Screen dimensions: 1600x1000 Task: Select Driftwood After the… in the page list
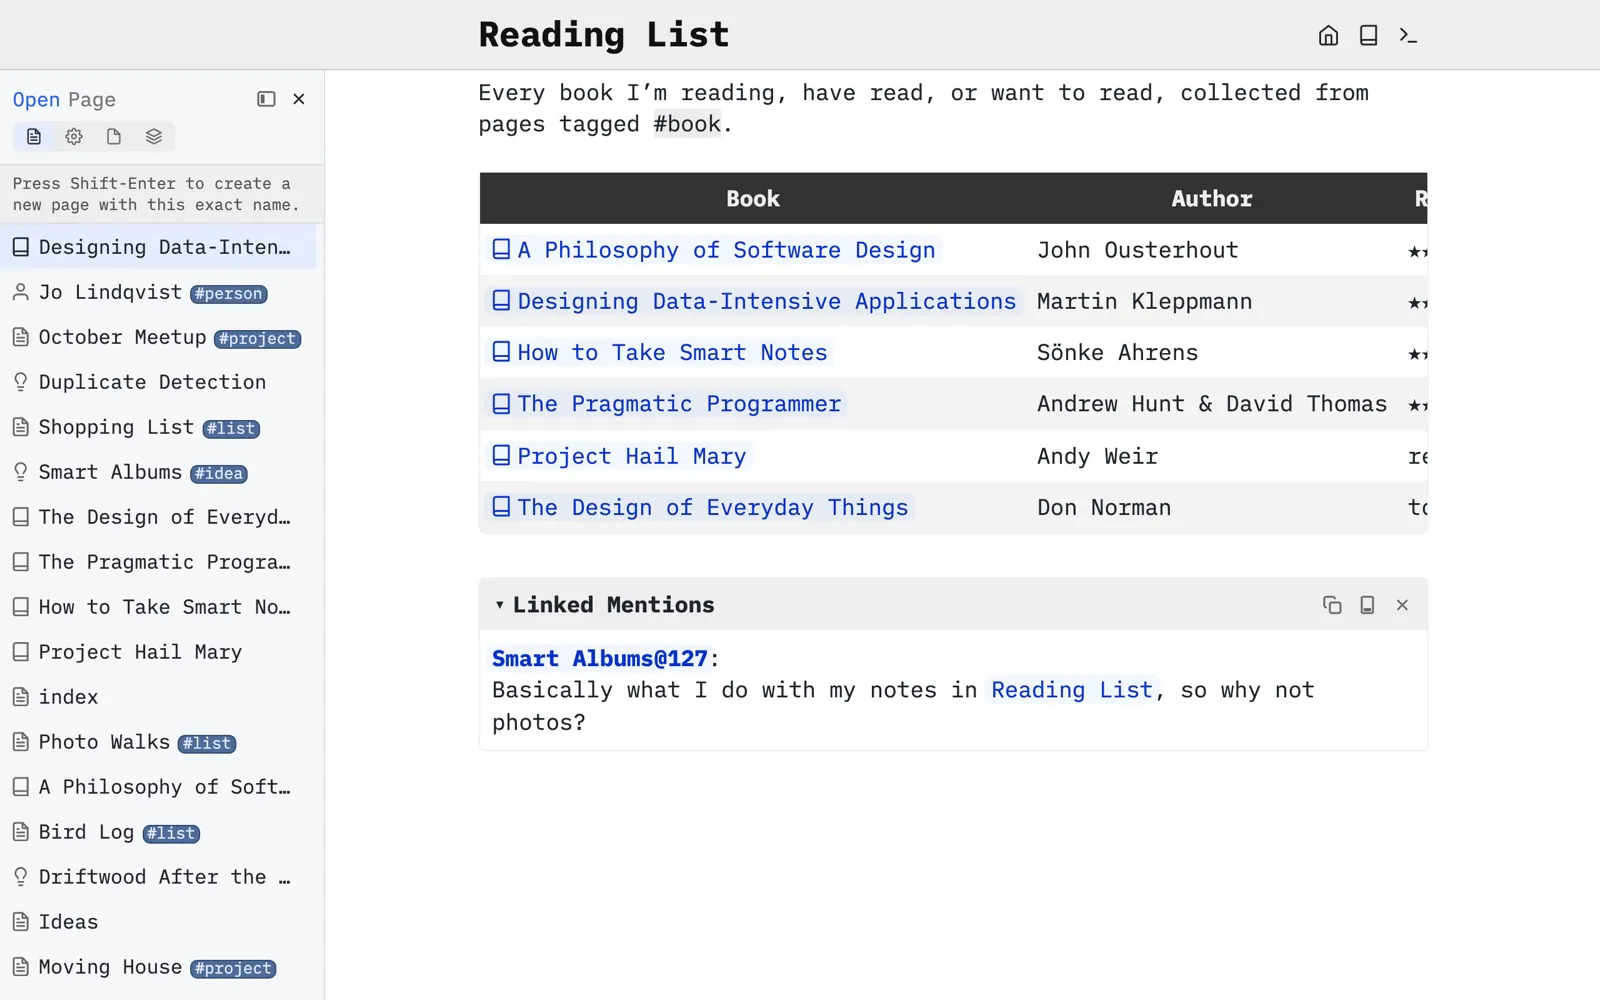(x=158, y=877)
